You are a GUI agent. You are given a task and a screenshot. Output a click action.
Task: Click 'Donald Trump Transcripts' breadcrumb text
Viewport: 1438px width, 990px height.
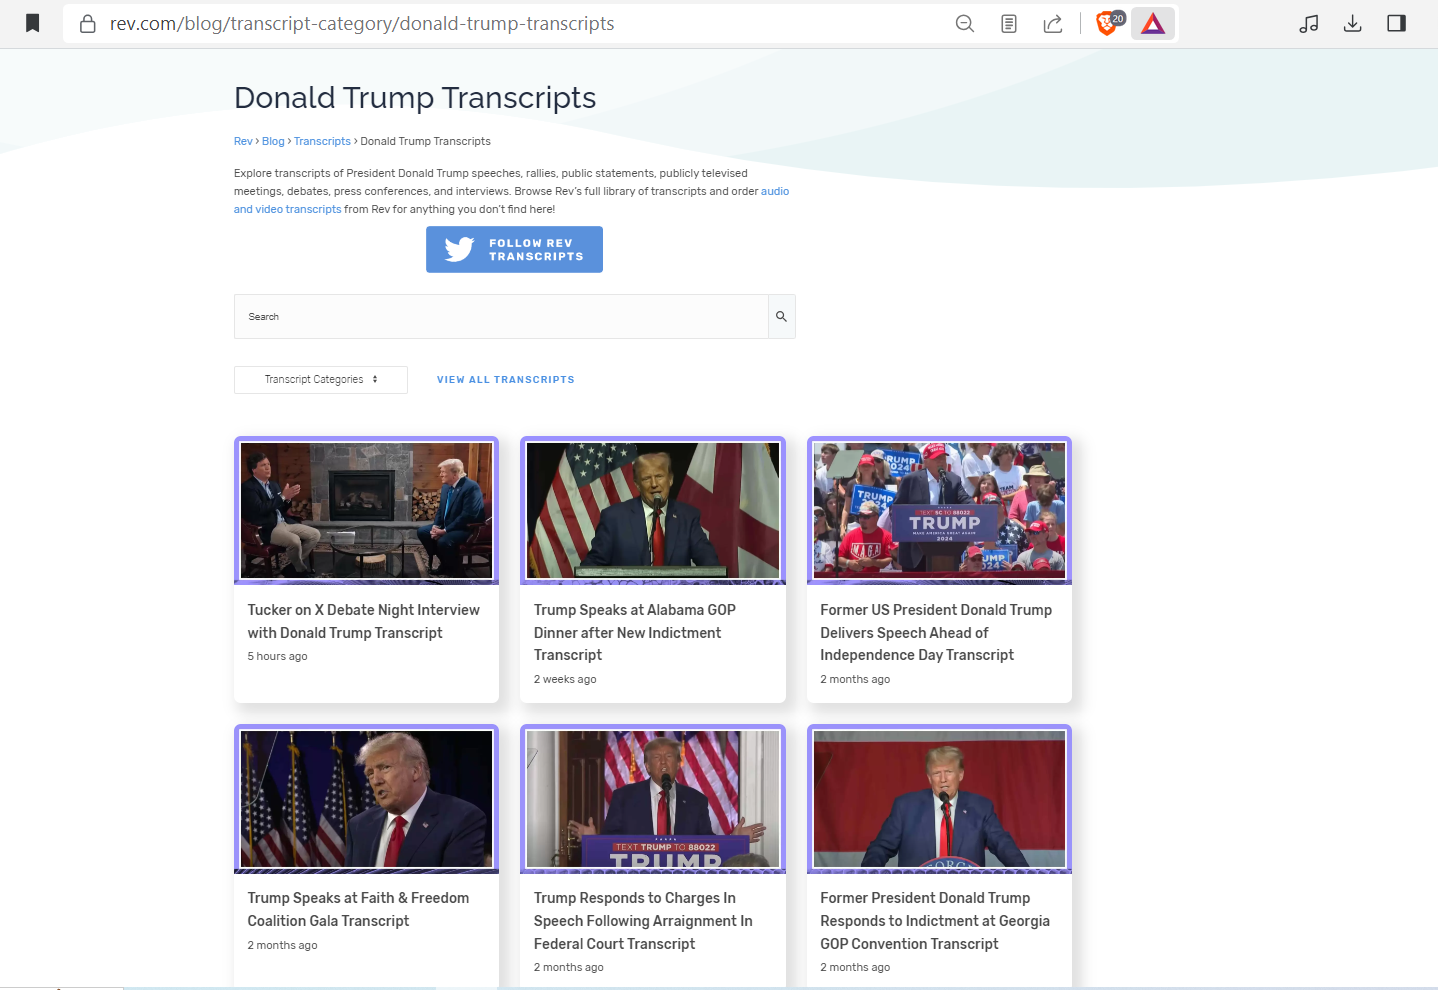coord(426,141)
